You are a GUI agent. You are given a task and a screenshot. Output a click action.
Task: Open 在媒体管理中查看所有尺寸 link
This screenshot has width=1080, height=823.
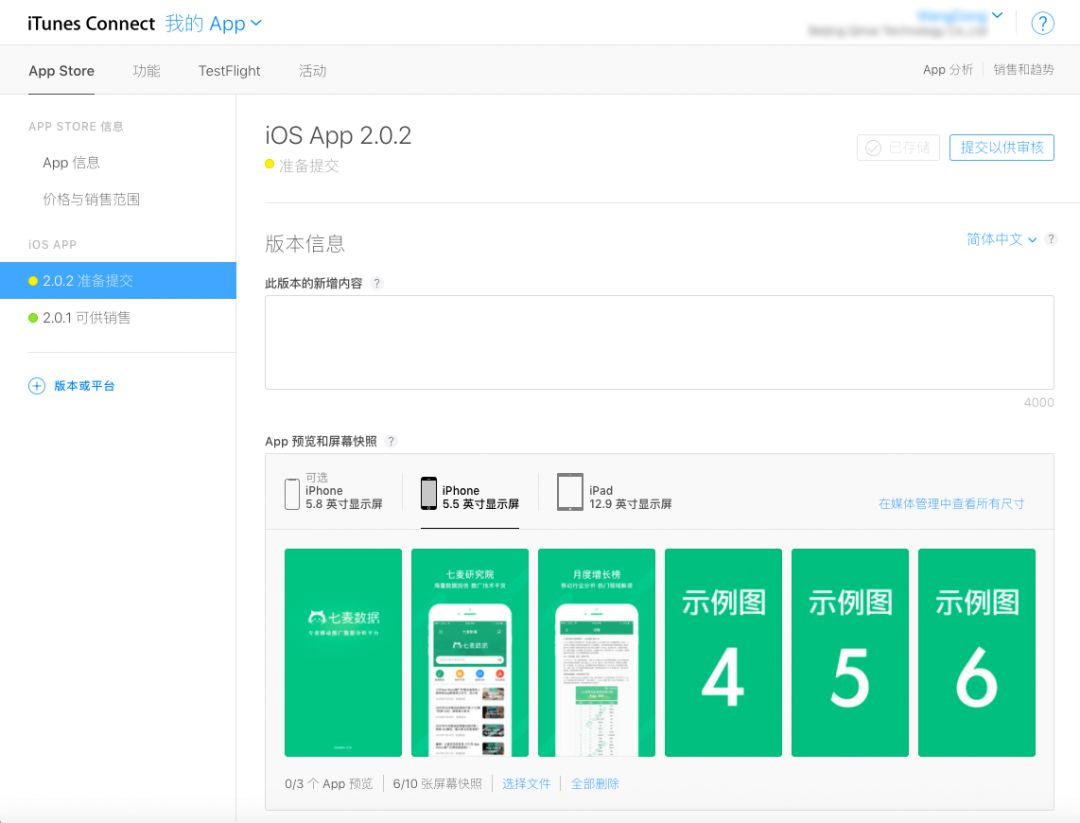point(951,503)
